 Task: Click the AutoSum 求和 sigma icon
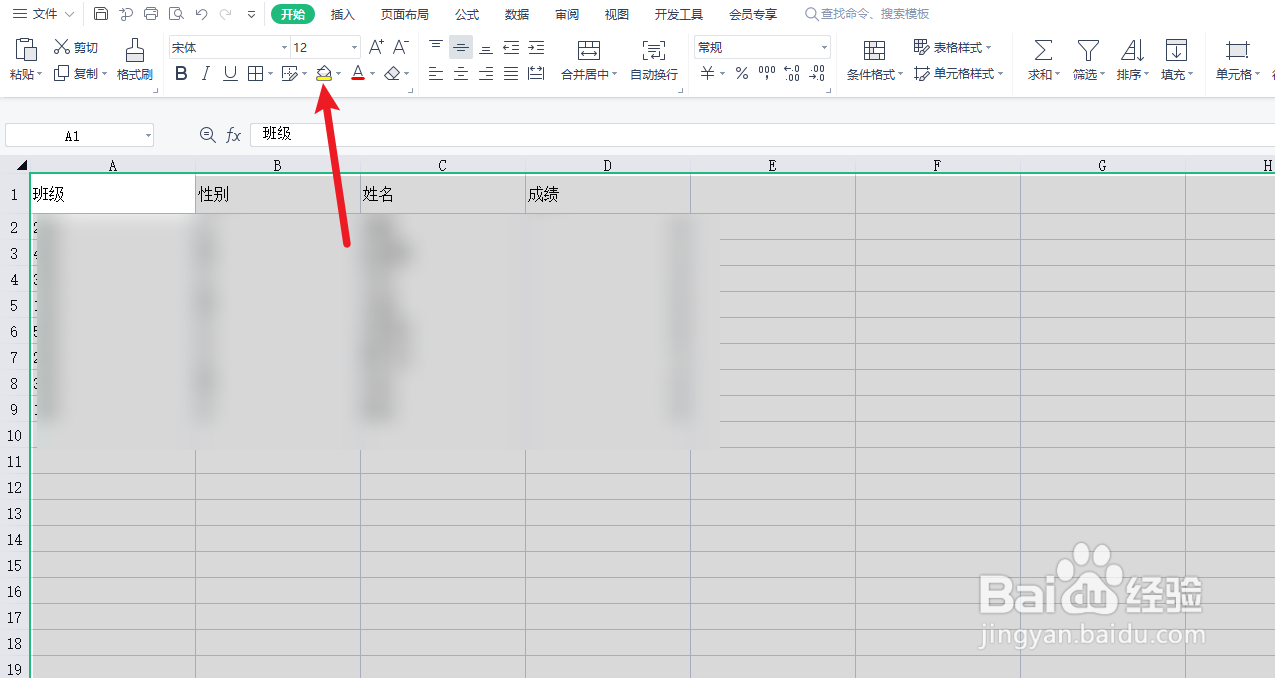point(1043,50)
